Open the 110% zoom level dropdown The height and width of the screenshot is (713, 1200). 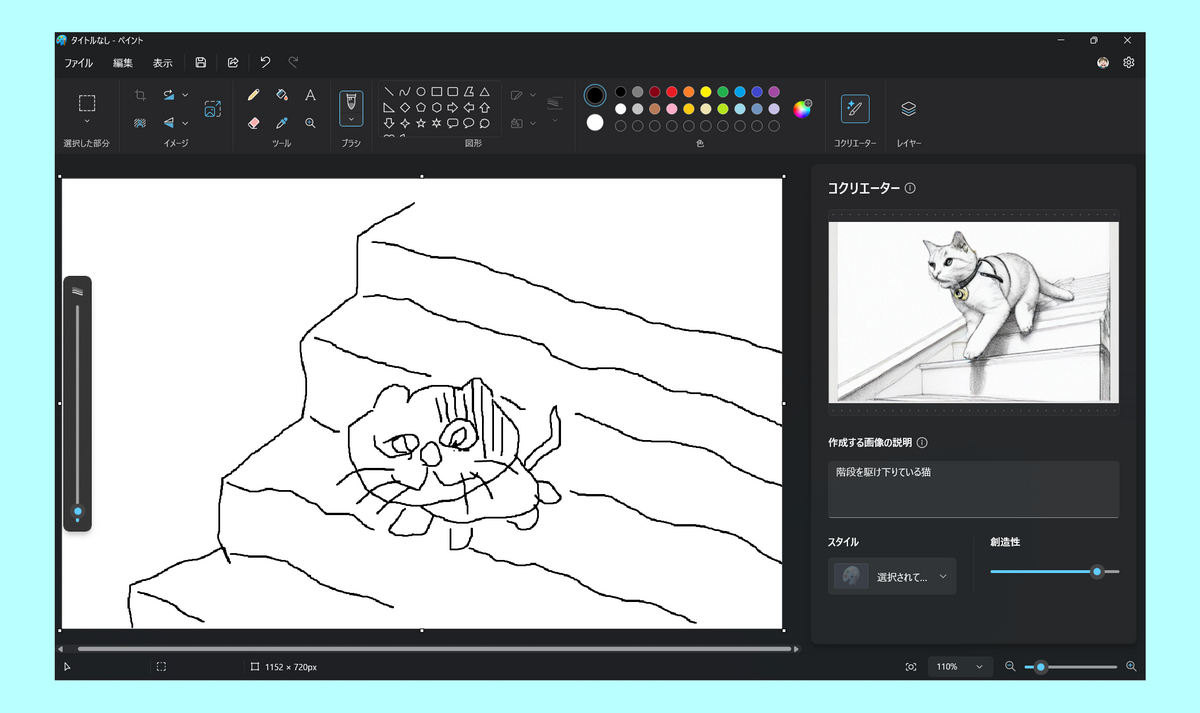[x=960, y=666]
